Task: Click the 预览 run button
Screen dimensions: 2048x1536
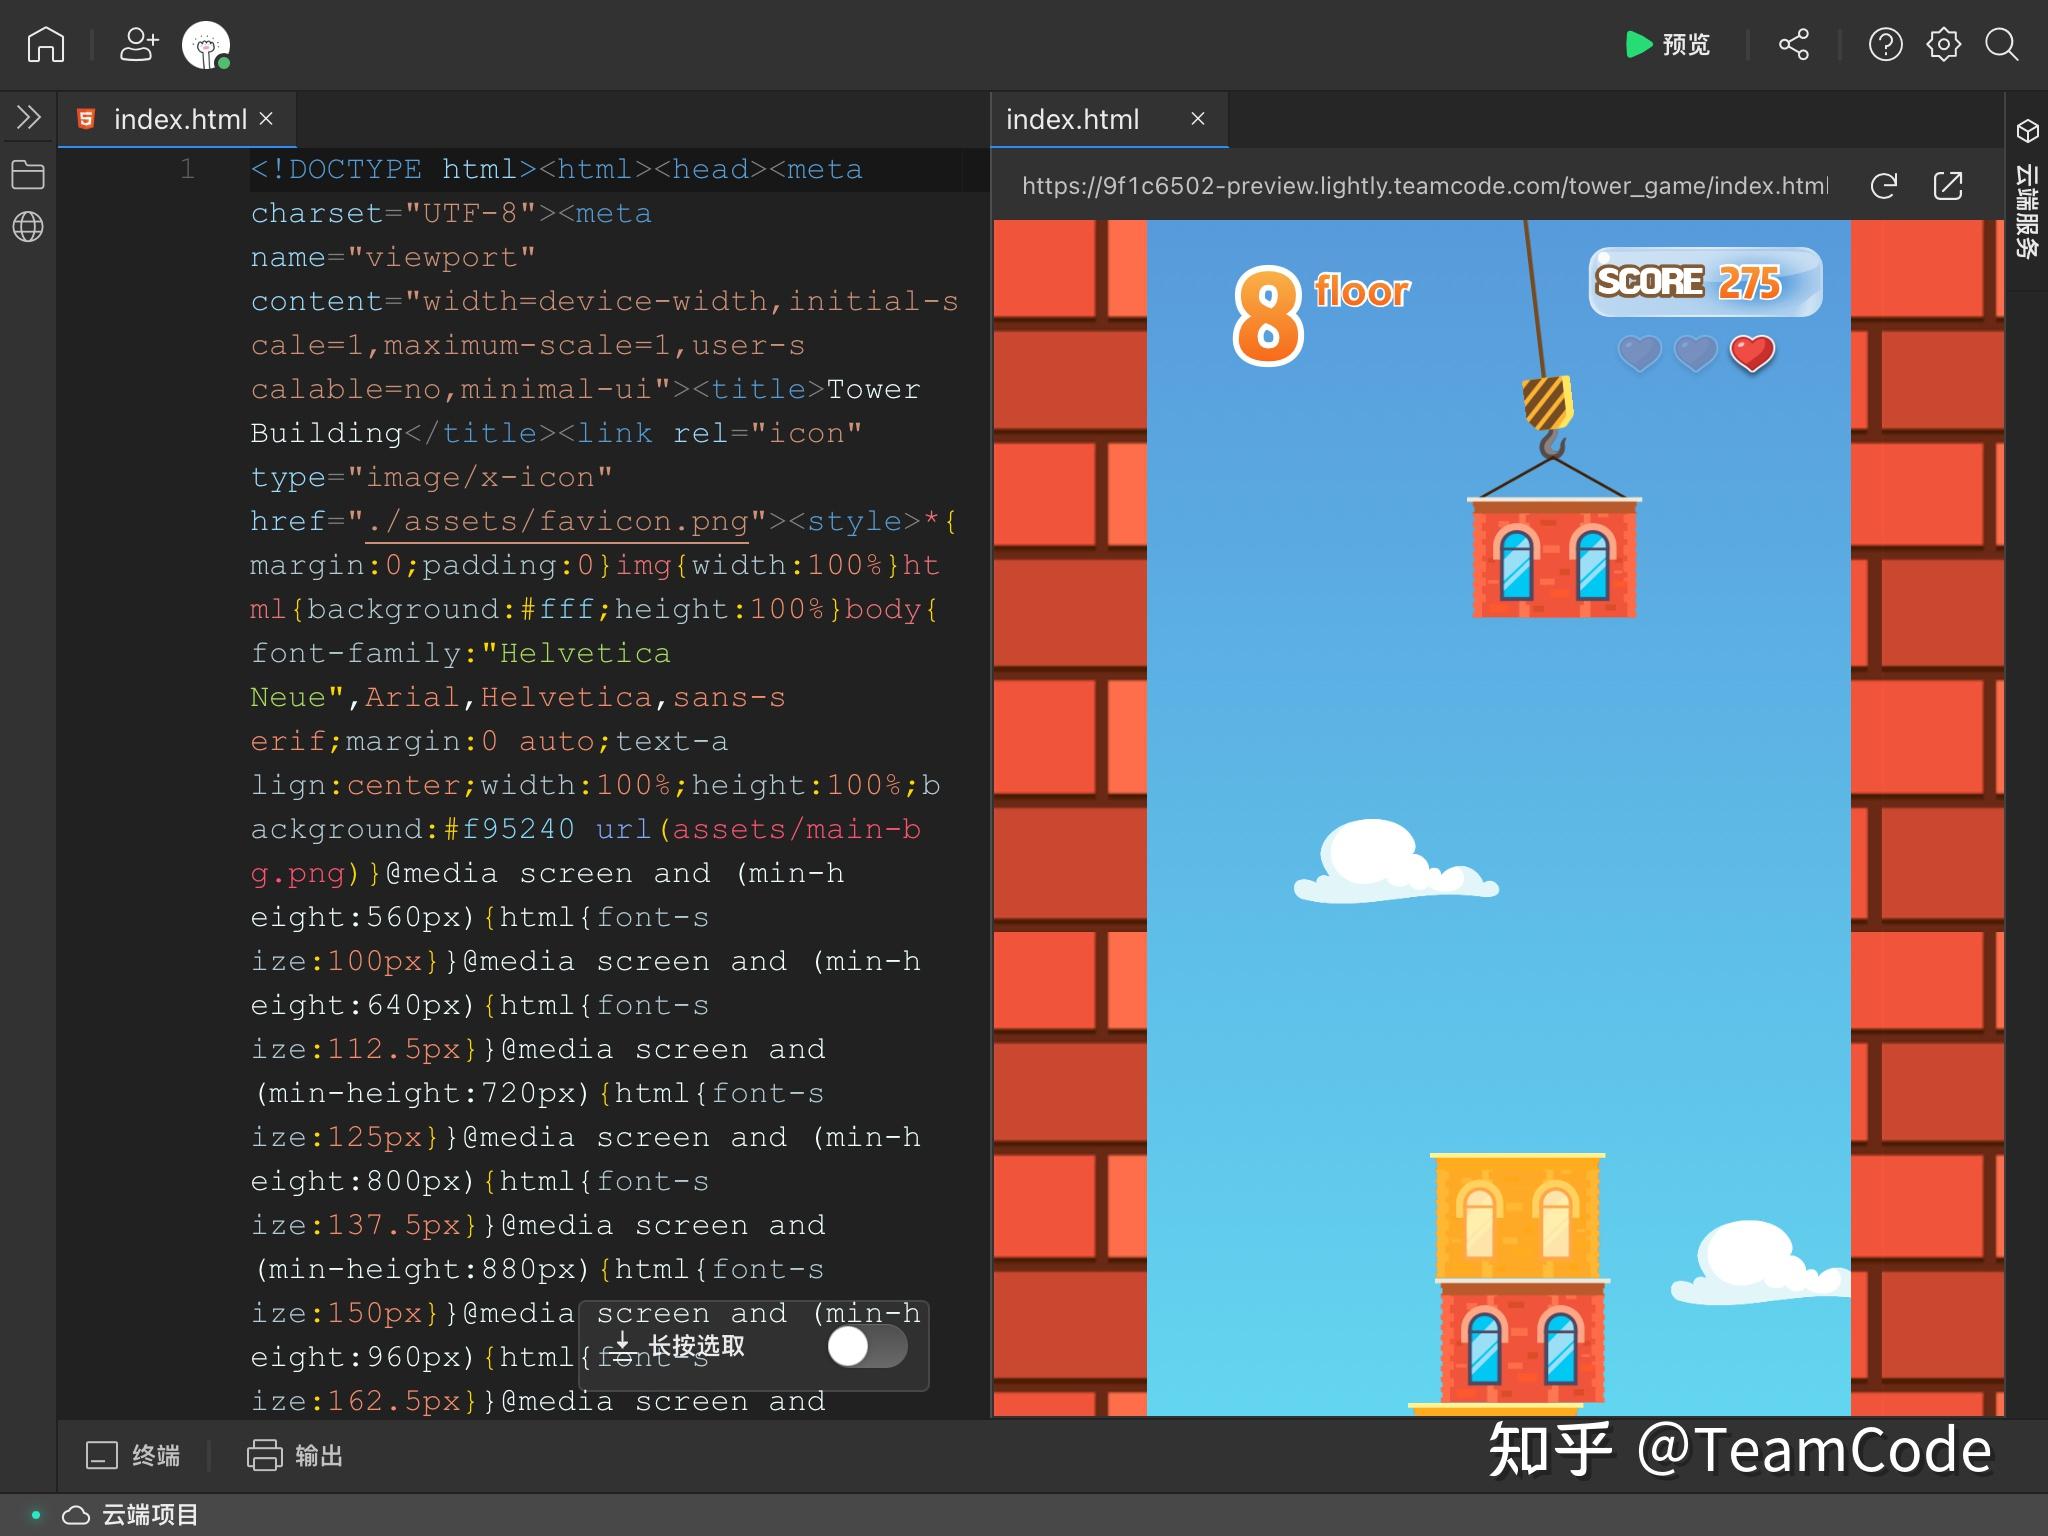Action: point(1667,45)
